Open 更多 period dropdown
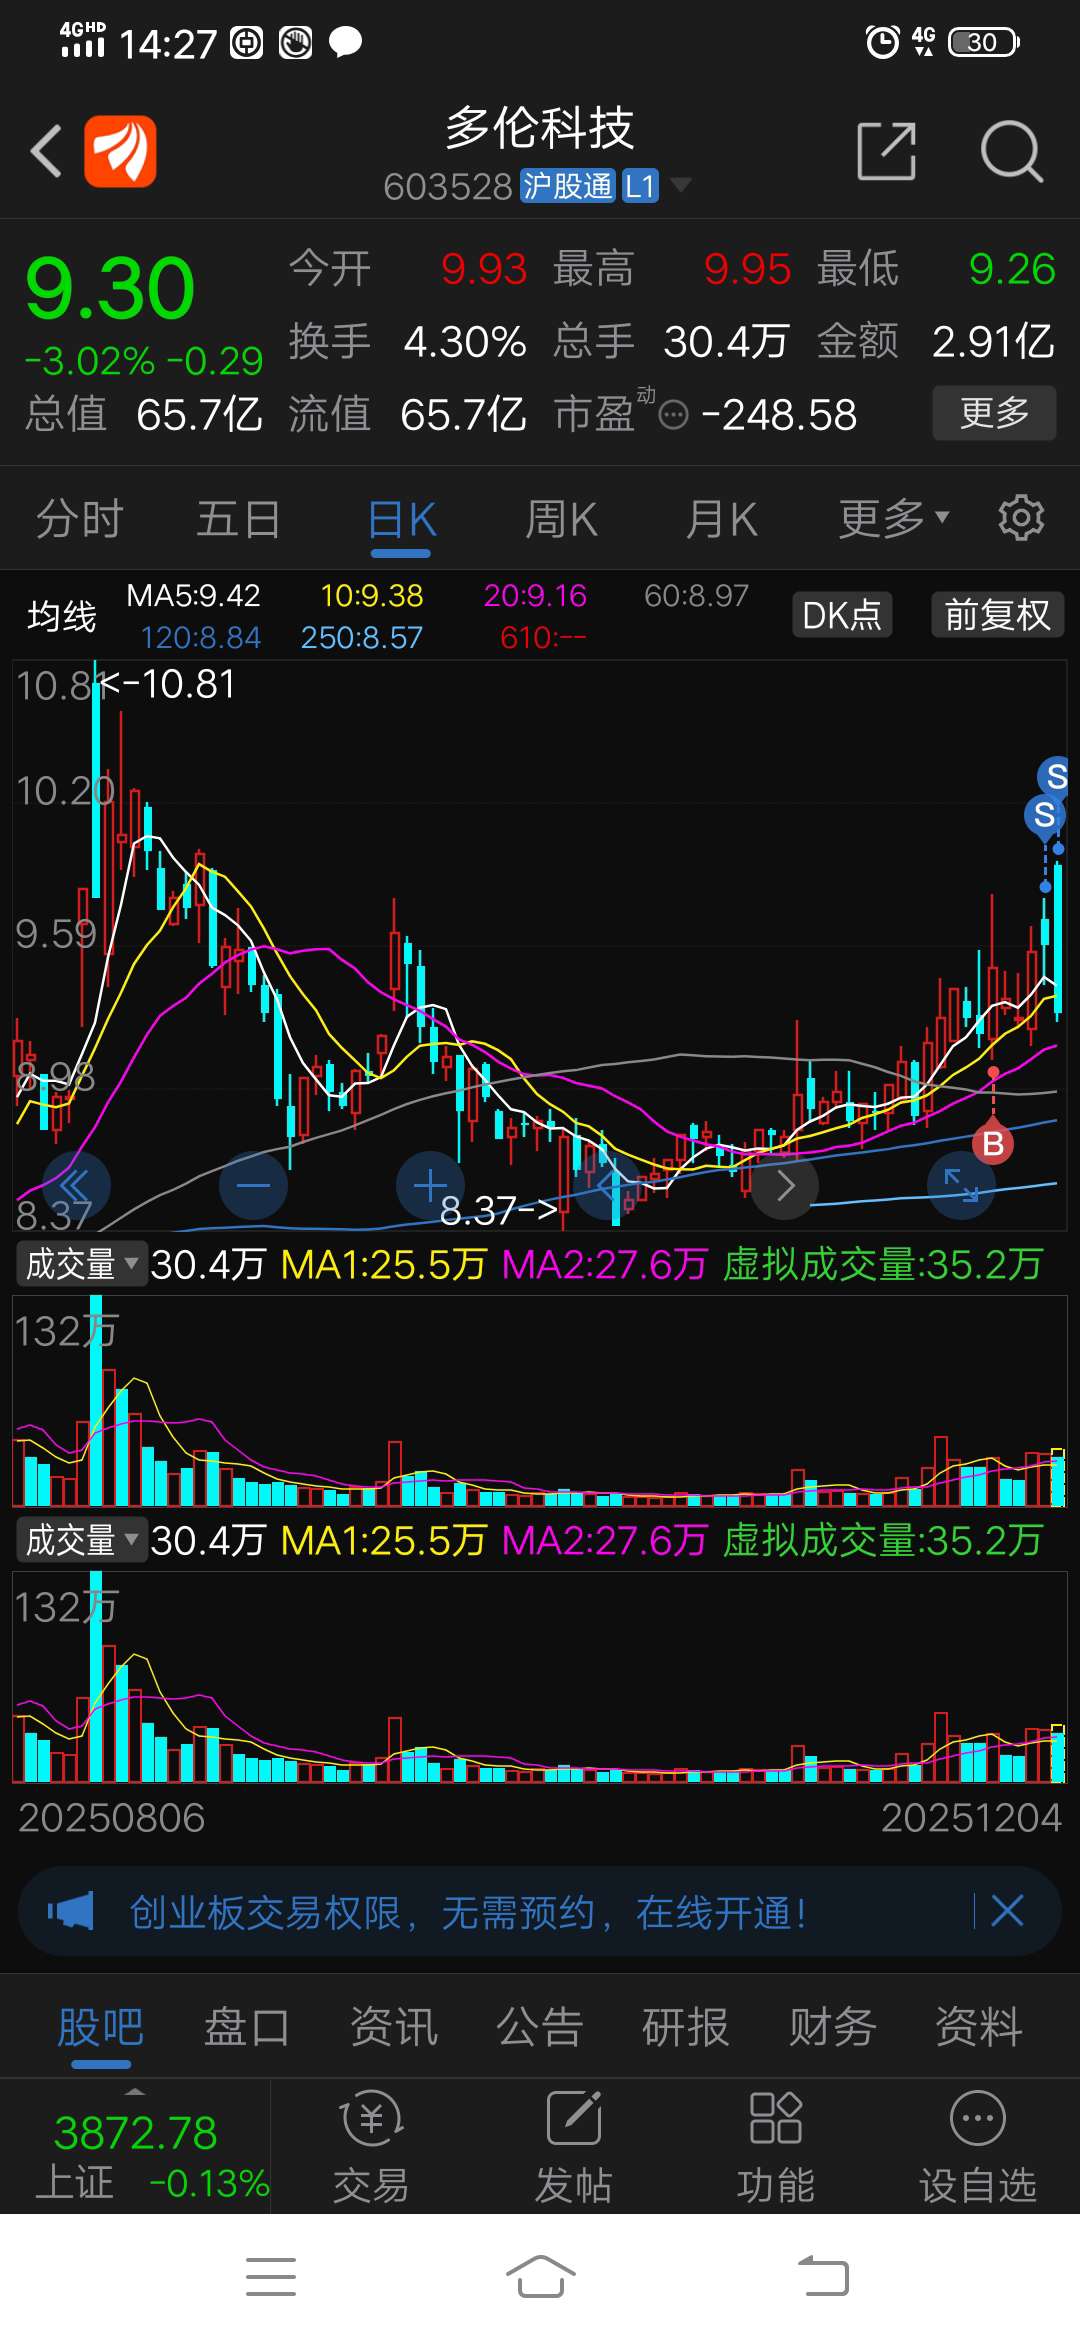The image size is (1080, 2340). [x=893, y=518]
